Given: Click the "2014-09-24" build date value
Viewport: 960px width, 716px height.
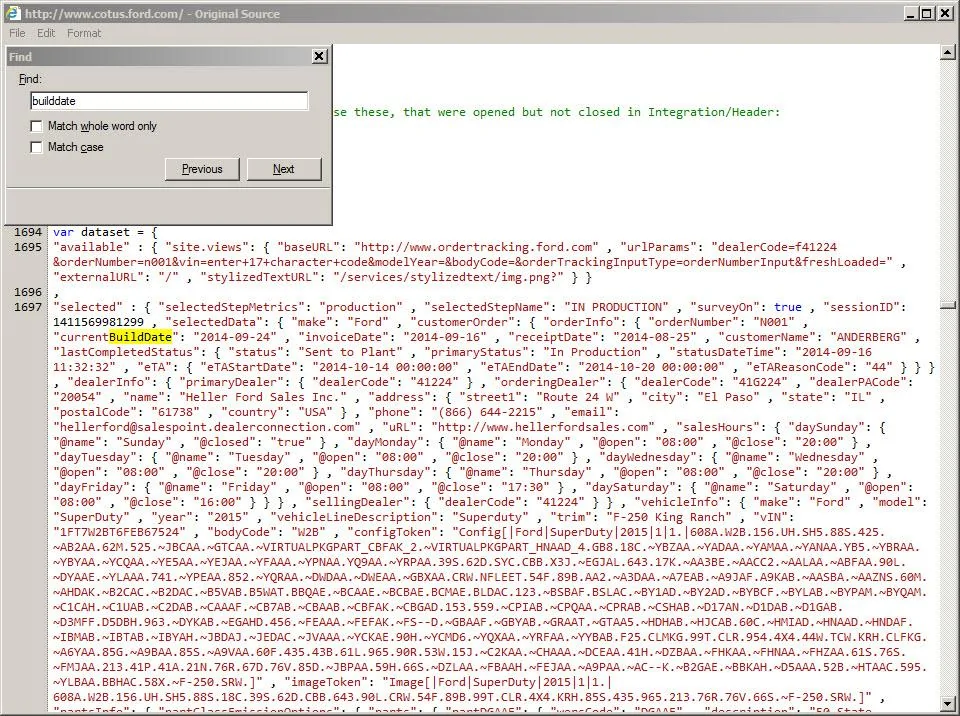Looking at the screenshot, I should pos(235,337).
